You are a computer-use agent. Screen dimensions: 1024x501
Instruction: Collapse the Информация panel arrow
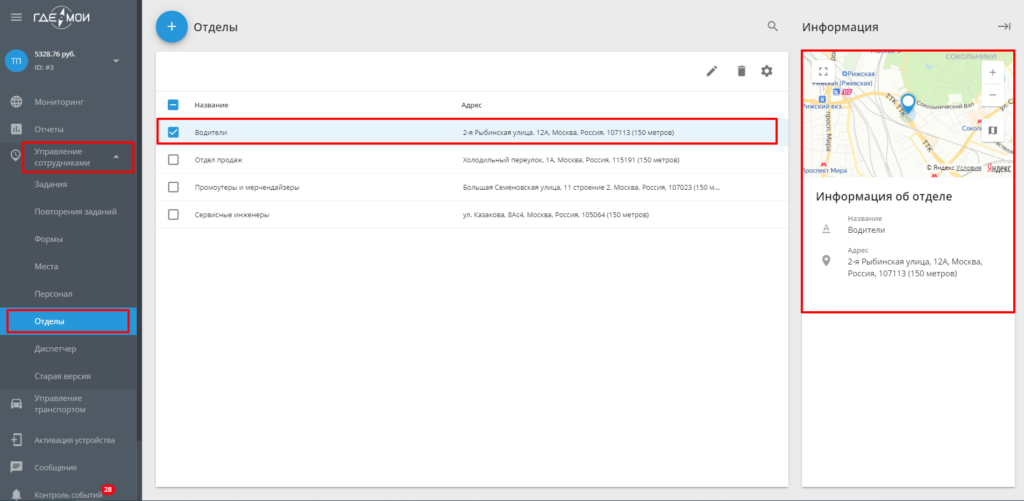(1004, 26)
